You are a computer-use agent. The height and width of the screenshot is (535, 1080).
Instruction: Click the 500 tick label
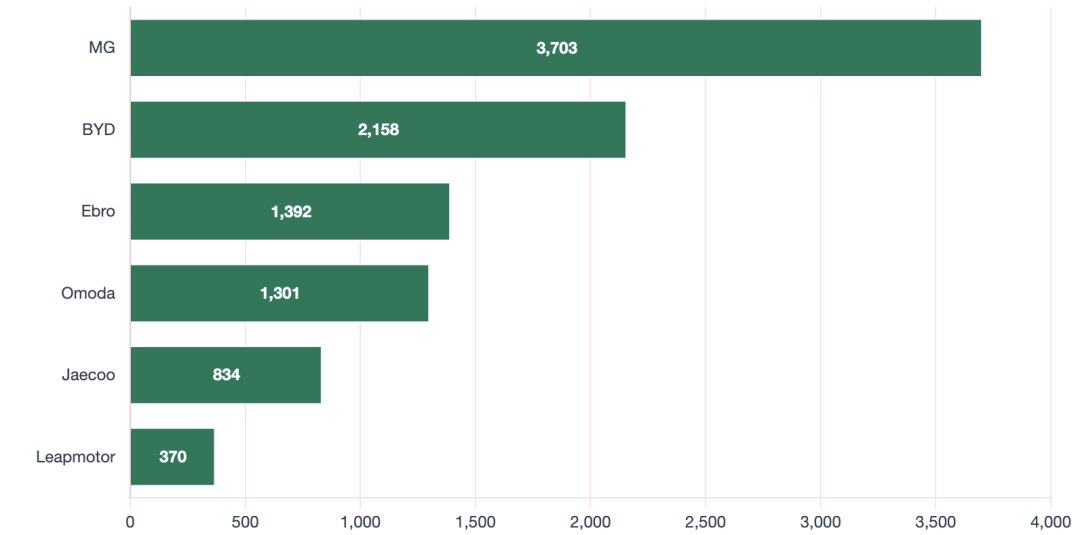pos(245,521)
